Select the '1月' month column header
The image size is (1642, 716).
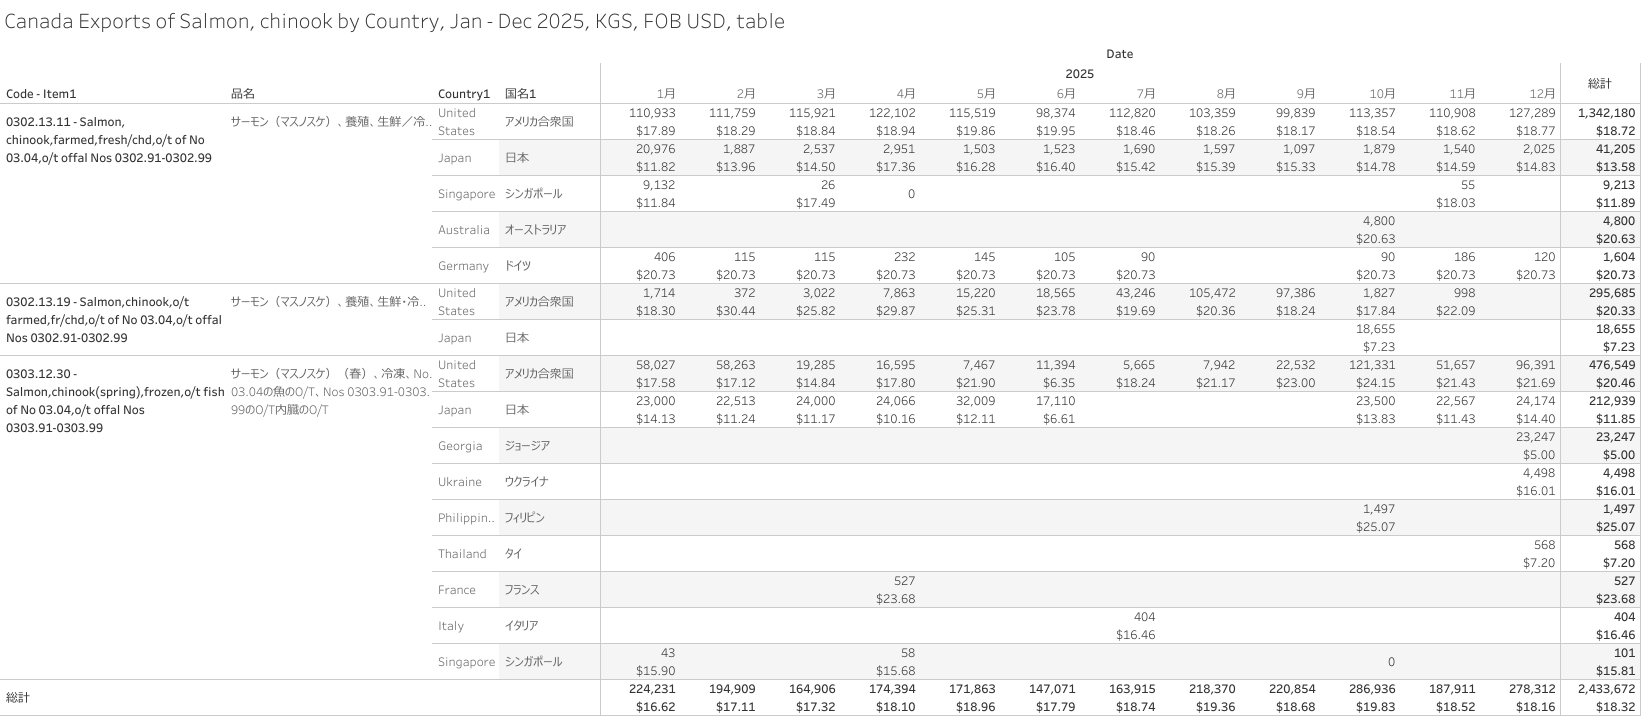coord(666,94)
